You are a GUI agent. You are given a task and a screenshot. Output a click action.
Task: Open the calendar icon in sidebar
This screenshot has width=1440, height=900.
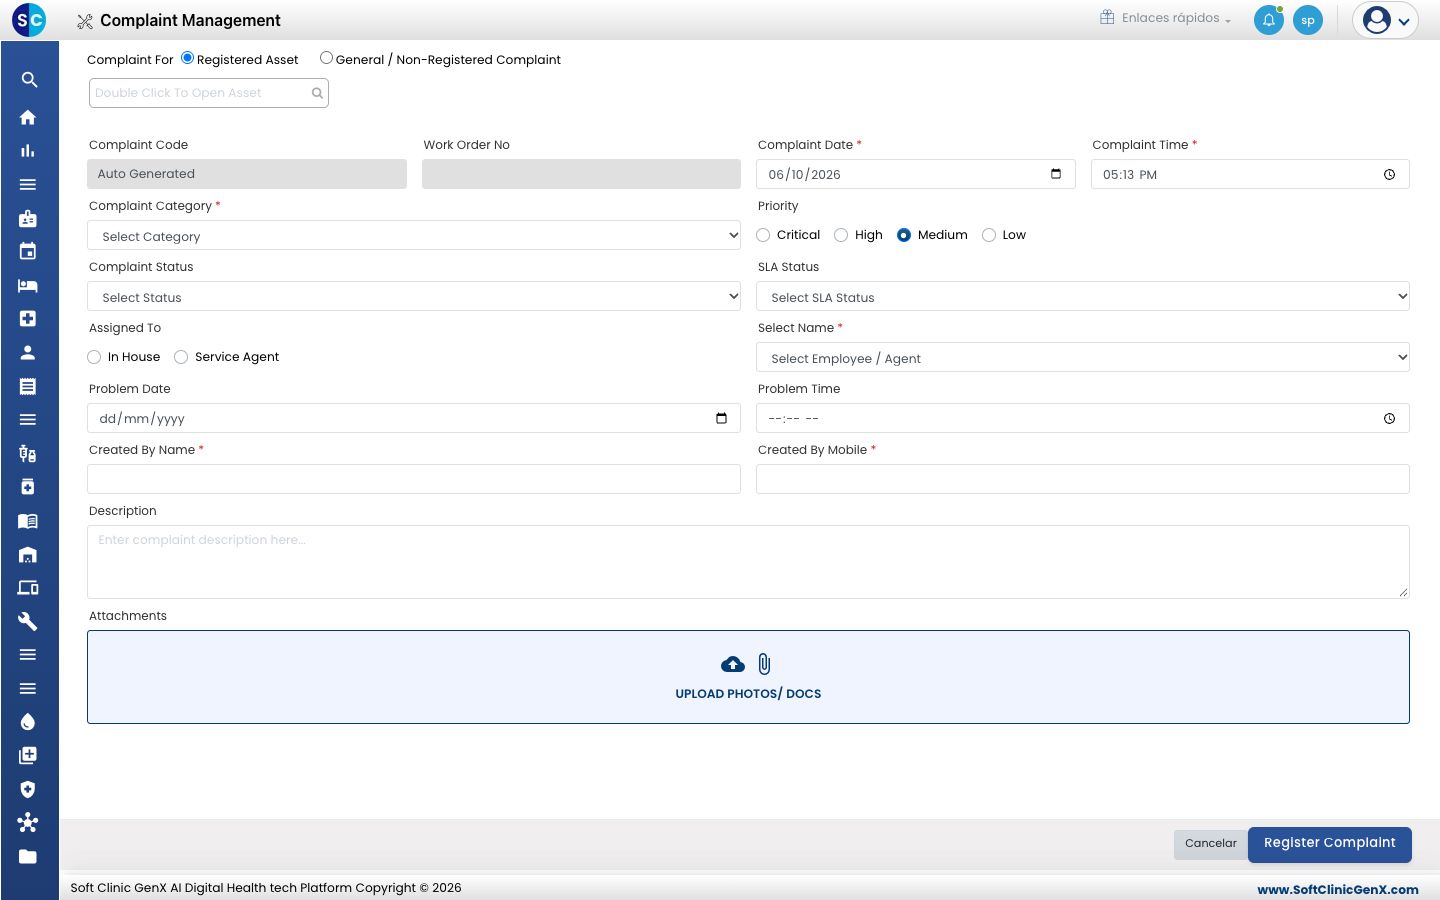coord(28,251)
